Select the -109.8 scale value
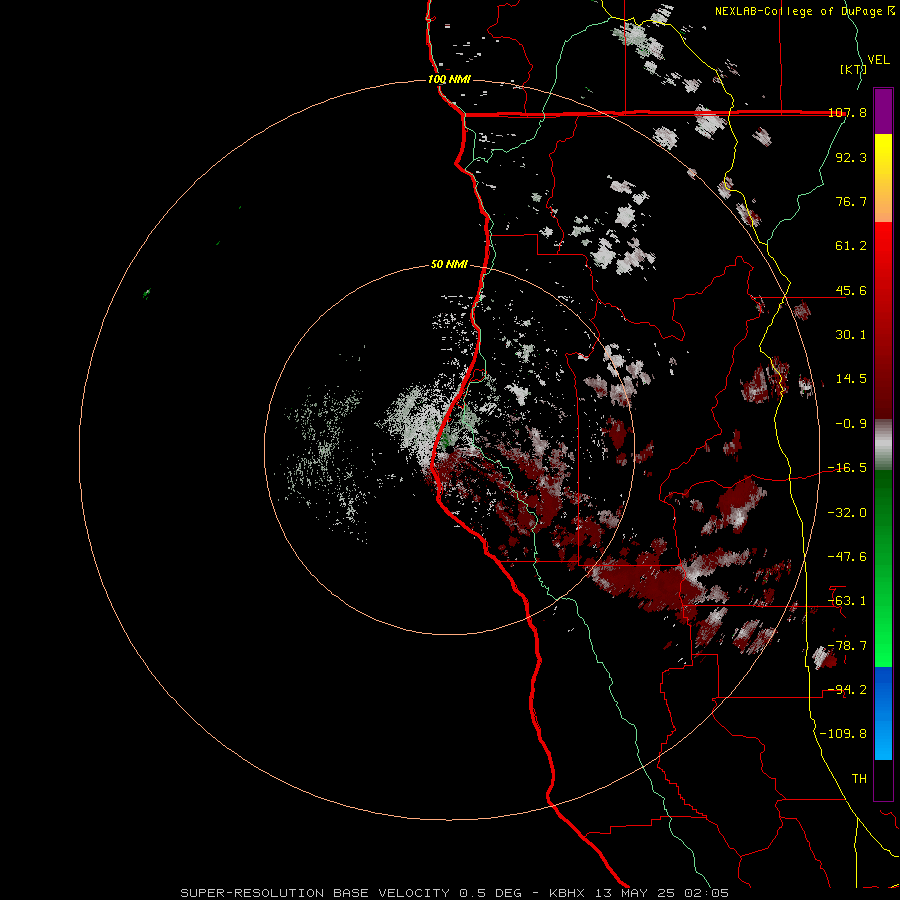This screenshot has width=900, height=900. (x=843, y=734)
